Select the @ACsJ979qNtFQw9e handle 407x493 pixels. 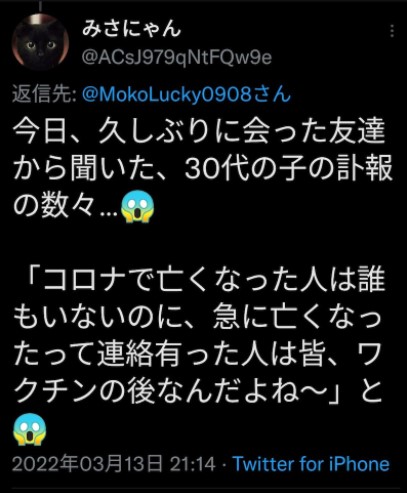(177, 58)
